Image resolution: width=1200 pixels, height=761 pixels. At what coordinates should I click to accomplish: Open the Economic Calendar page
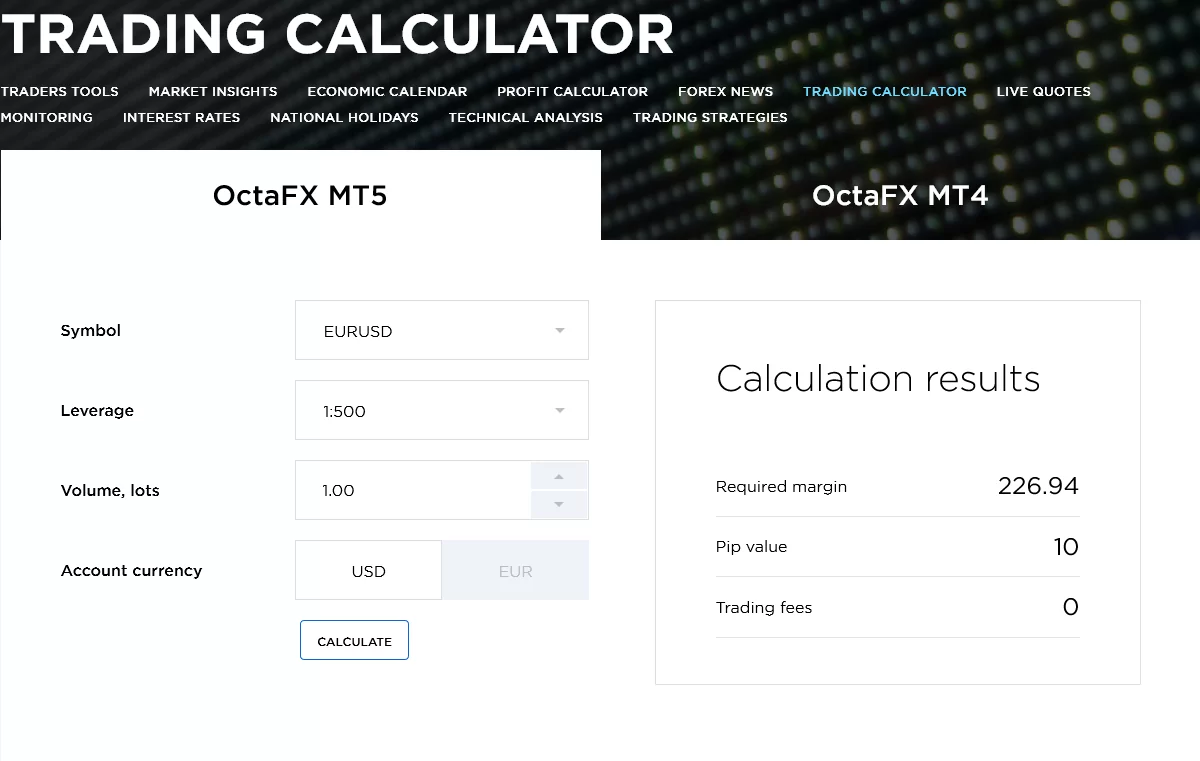click(387, 91)
